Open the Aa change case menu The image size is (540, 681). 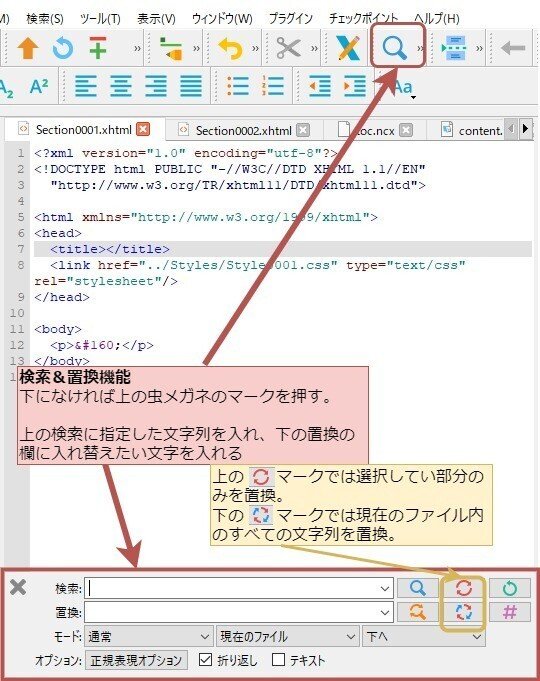(404, 88)
